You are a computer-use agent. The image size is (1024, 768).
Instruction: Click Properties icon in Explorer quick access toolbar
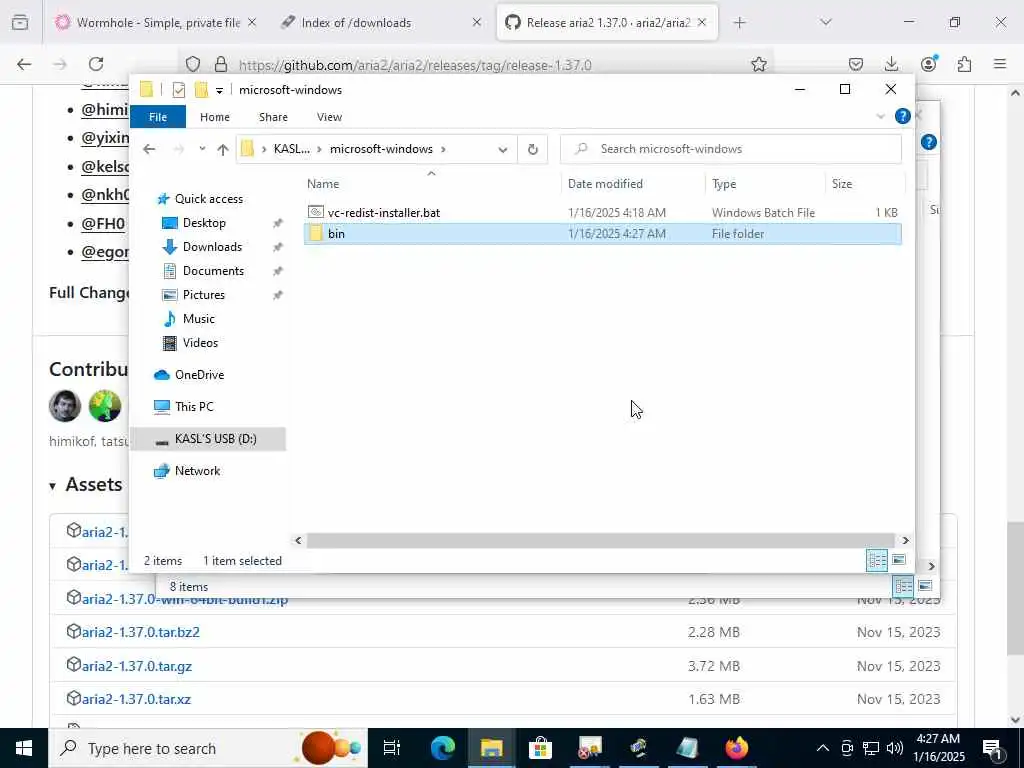tap(178, 90)
